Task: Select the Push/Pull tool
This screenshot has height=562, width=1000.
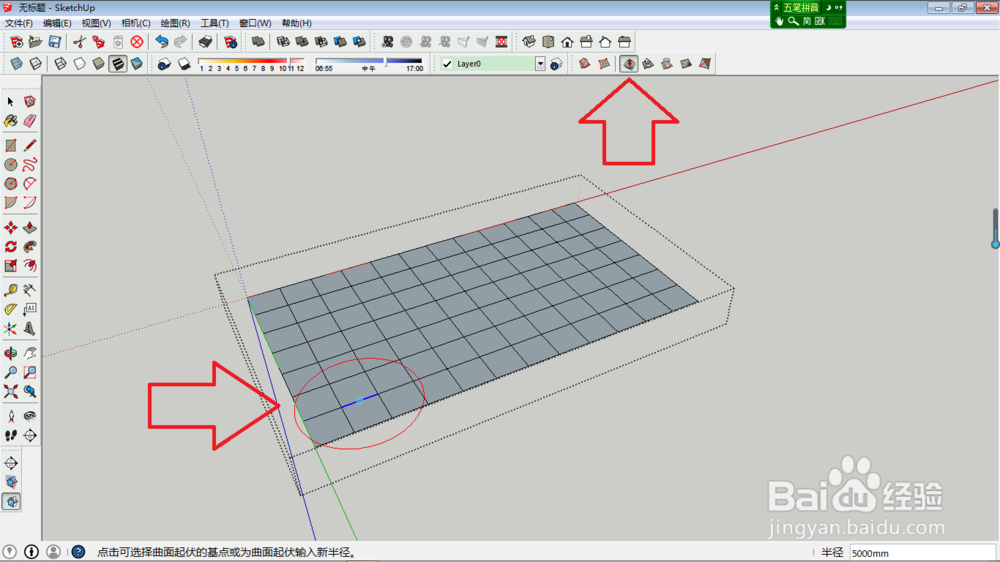Action: (x=30, y=228)
